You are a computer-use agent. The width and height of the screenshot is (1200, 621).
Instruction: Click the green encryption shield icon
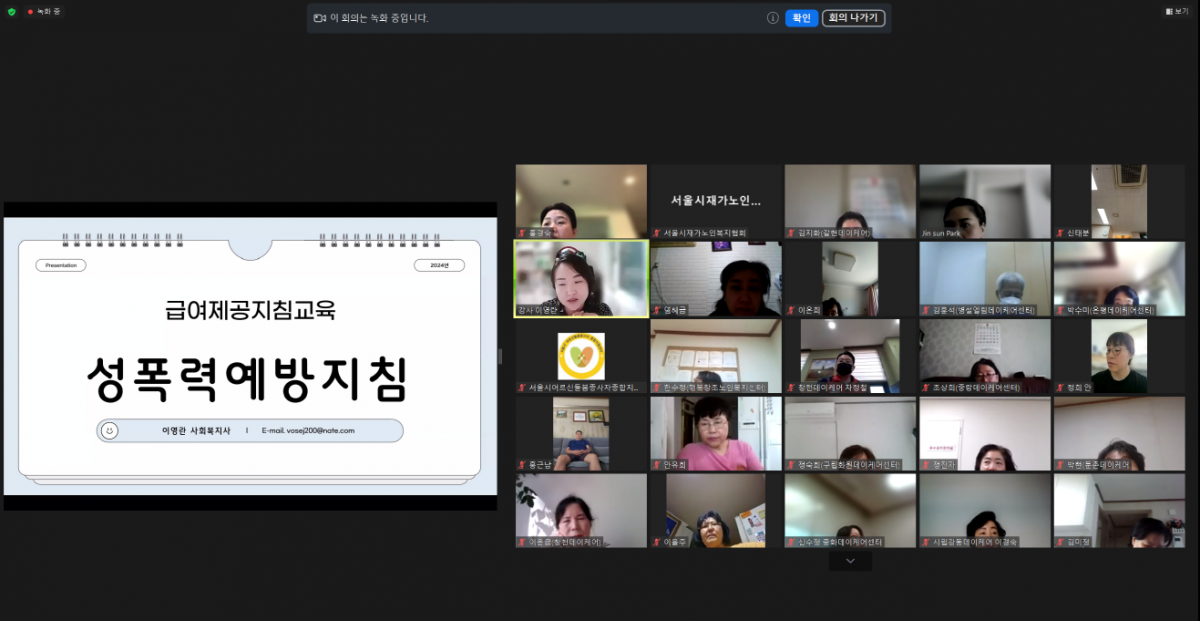coord(12,12)
